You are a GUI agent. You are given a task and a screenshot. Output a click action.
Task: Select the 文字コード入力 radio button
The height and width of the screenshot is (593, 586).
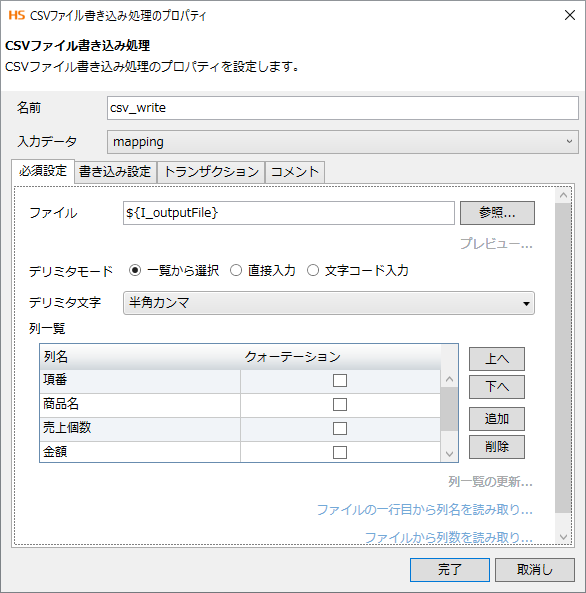(313, 270)
